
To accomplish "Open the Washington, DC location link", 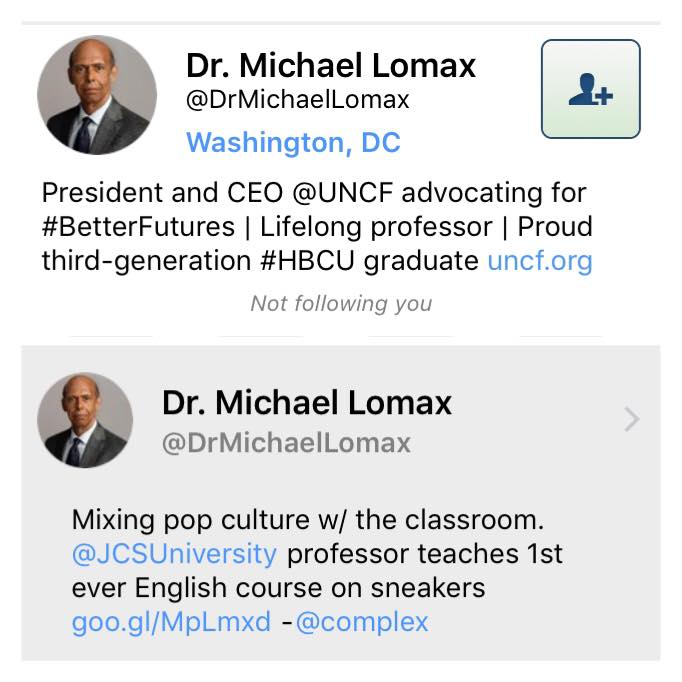I will 293,143.
